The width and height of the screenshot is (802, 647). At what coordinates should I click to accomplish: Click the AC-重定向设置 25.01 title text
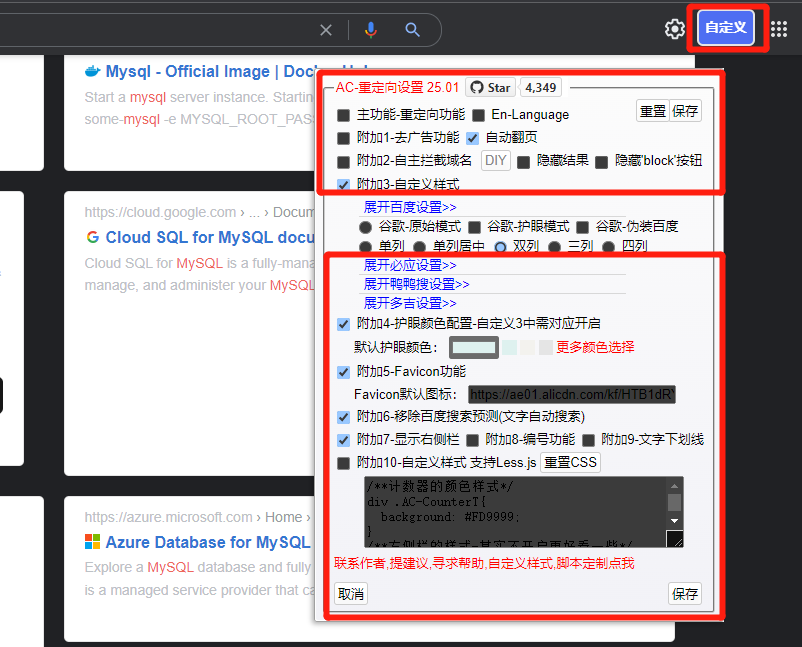(397, 87)
